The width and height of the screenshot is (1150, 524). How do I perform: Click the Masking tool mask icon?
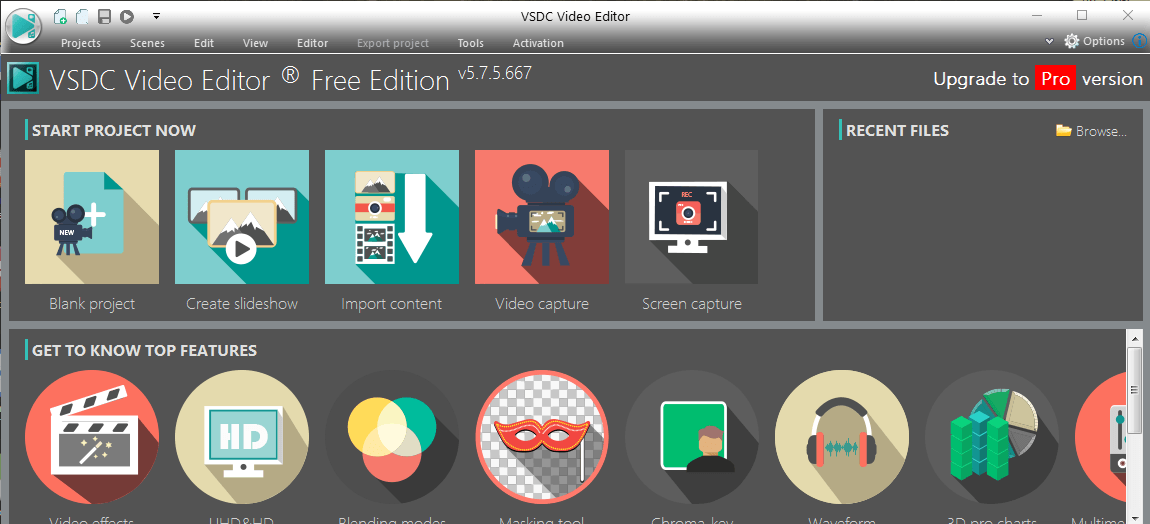pyautogui.click(x=542, y=437)
